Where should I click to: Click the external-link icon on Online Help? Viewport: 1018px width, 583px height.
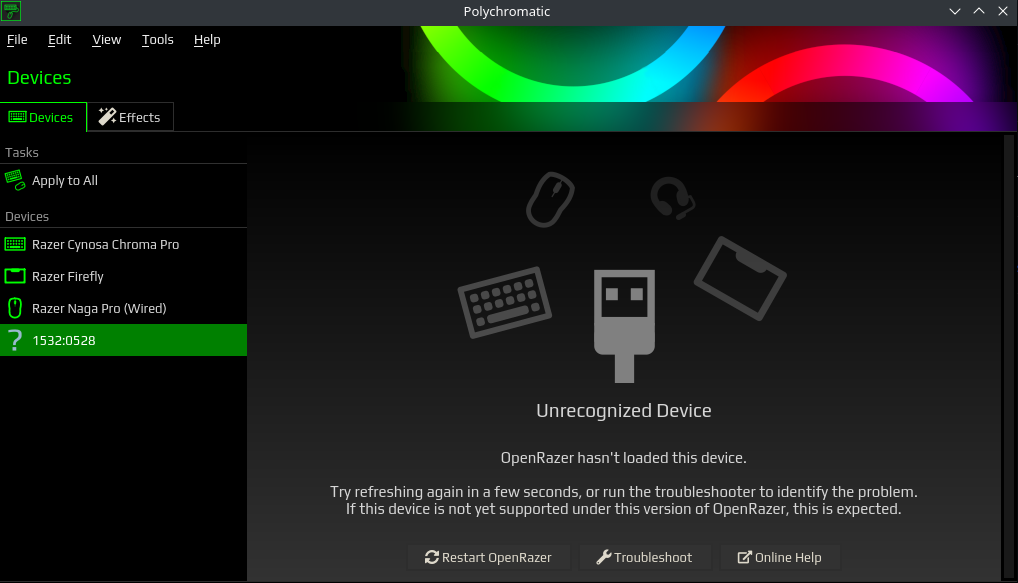[745, 557]
